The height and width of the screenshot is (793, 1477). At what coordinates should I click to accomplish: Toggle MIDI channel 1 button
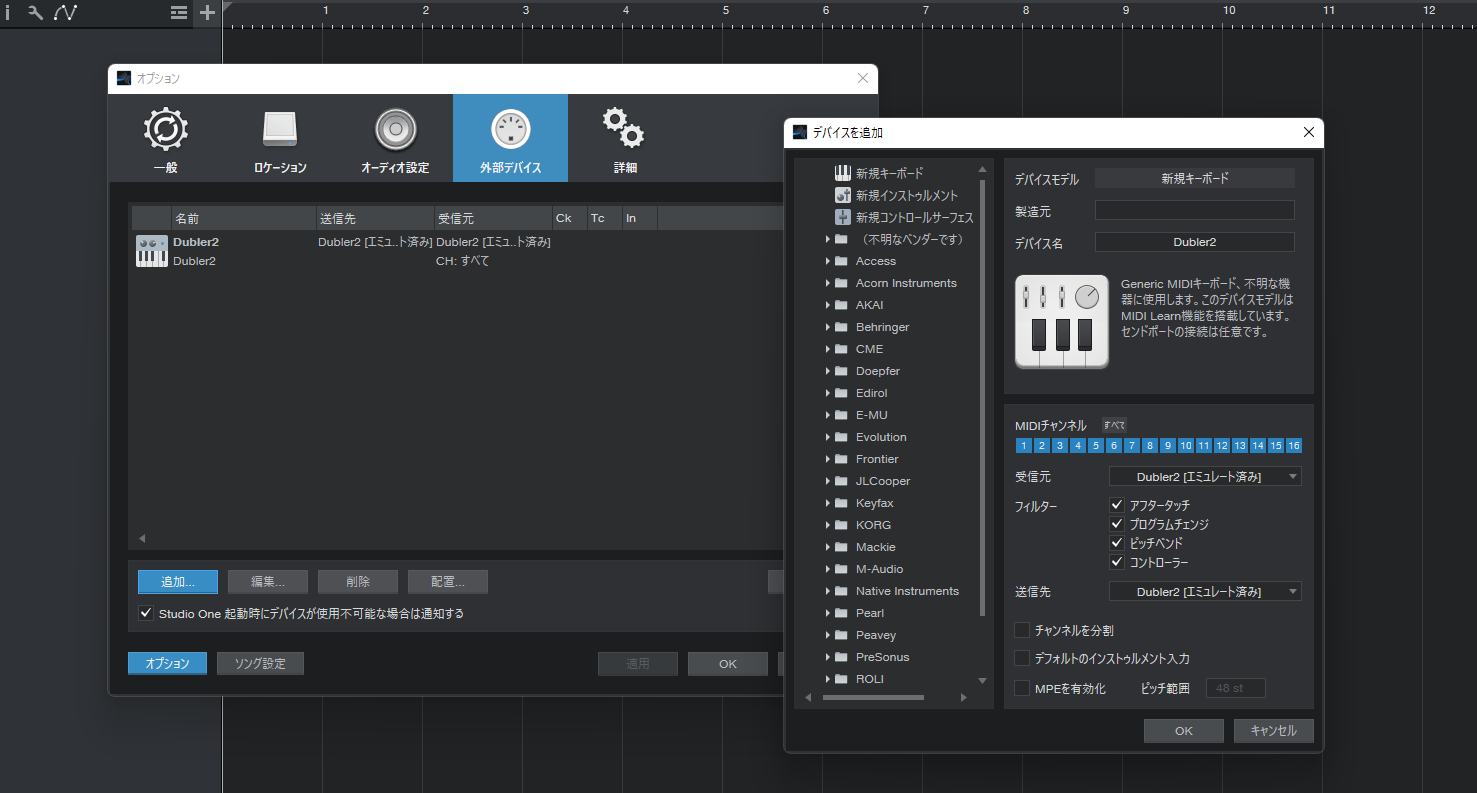1024,446
